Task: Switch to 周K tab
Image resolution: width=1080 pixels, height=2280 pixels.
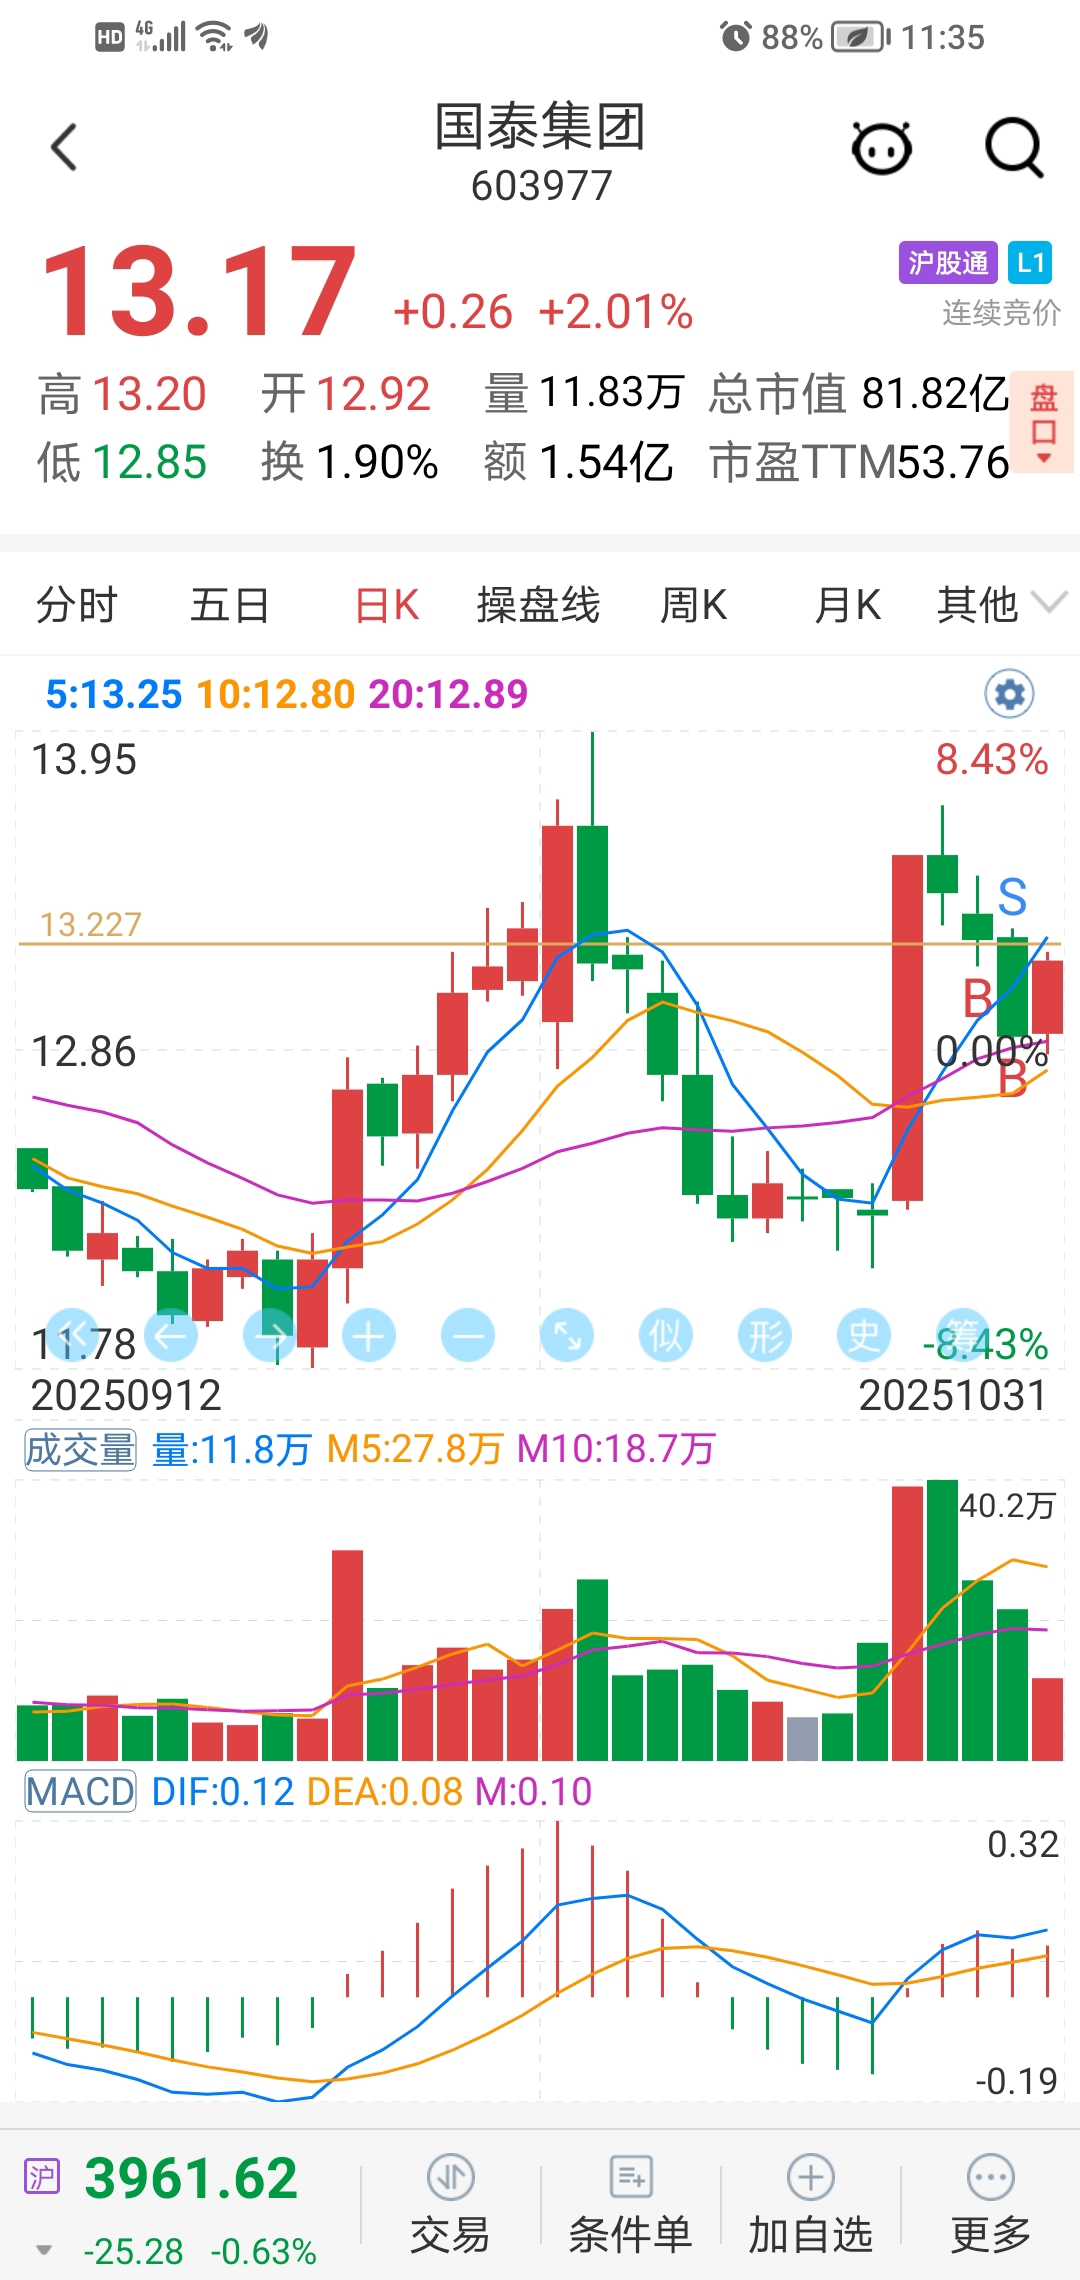Action: 693,605
